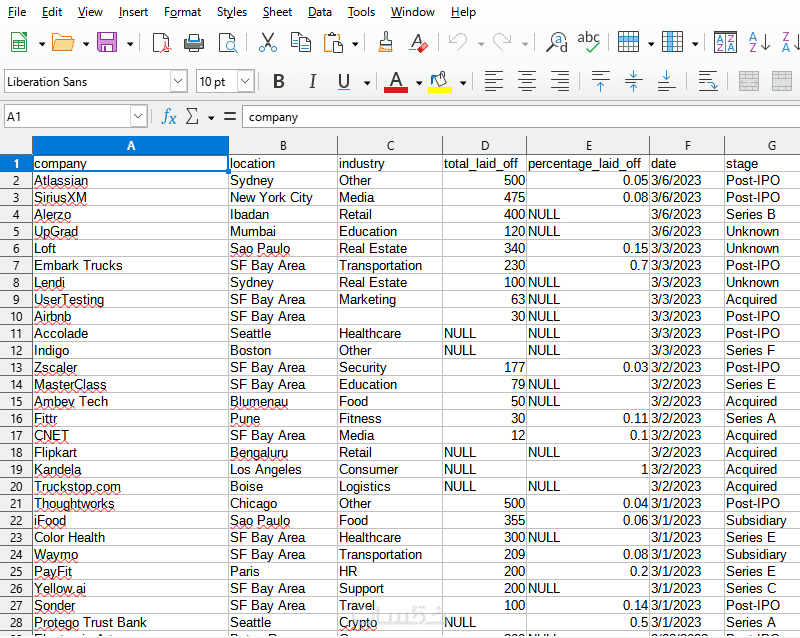Center cell content vertically
The width and height of the screenshot is (800, 638).
click(x=633, y=82)
